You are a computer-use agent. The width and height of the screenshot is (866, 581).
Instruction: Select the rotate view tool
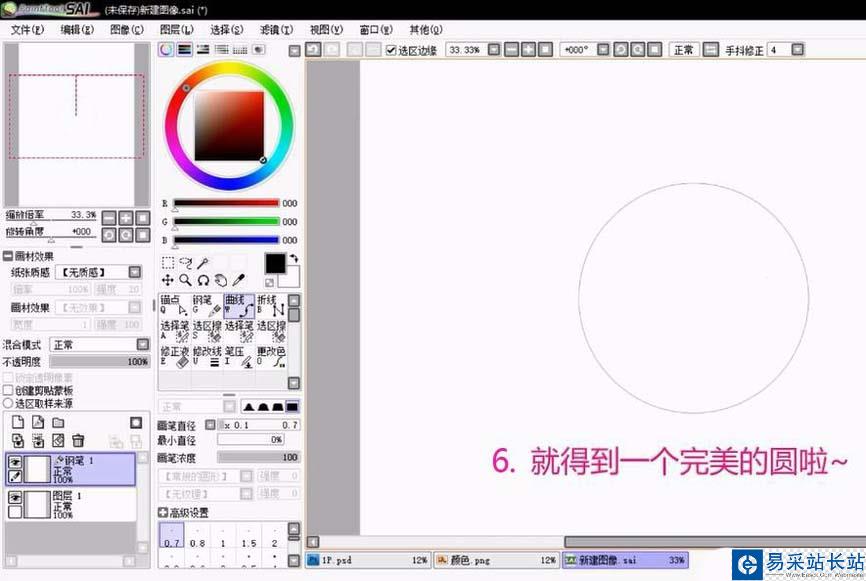203,281
